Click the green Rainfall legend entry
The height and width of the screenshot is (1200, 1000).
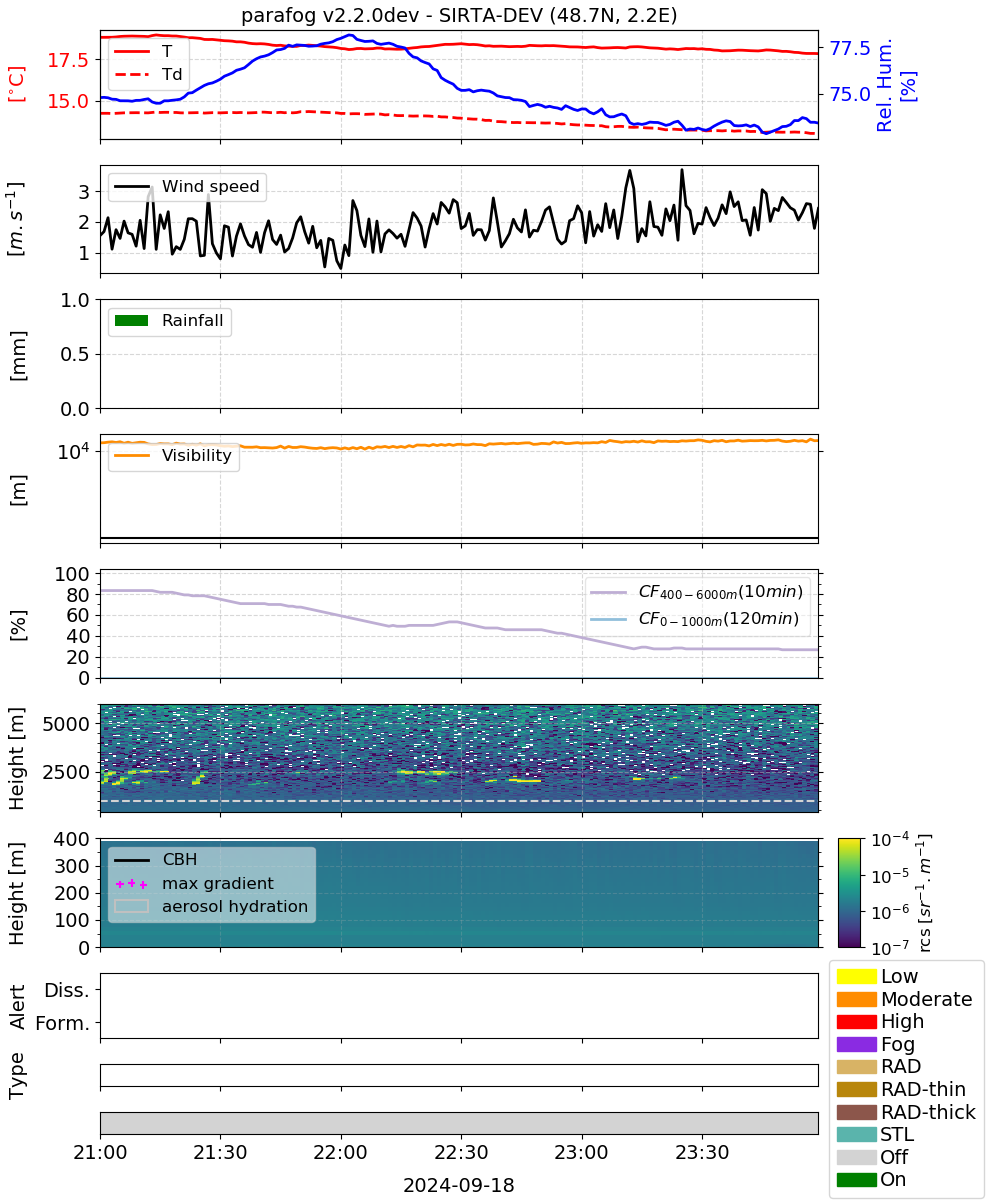tap(170, 321)
